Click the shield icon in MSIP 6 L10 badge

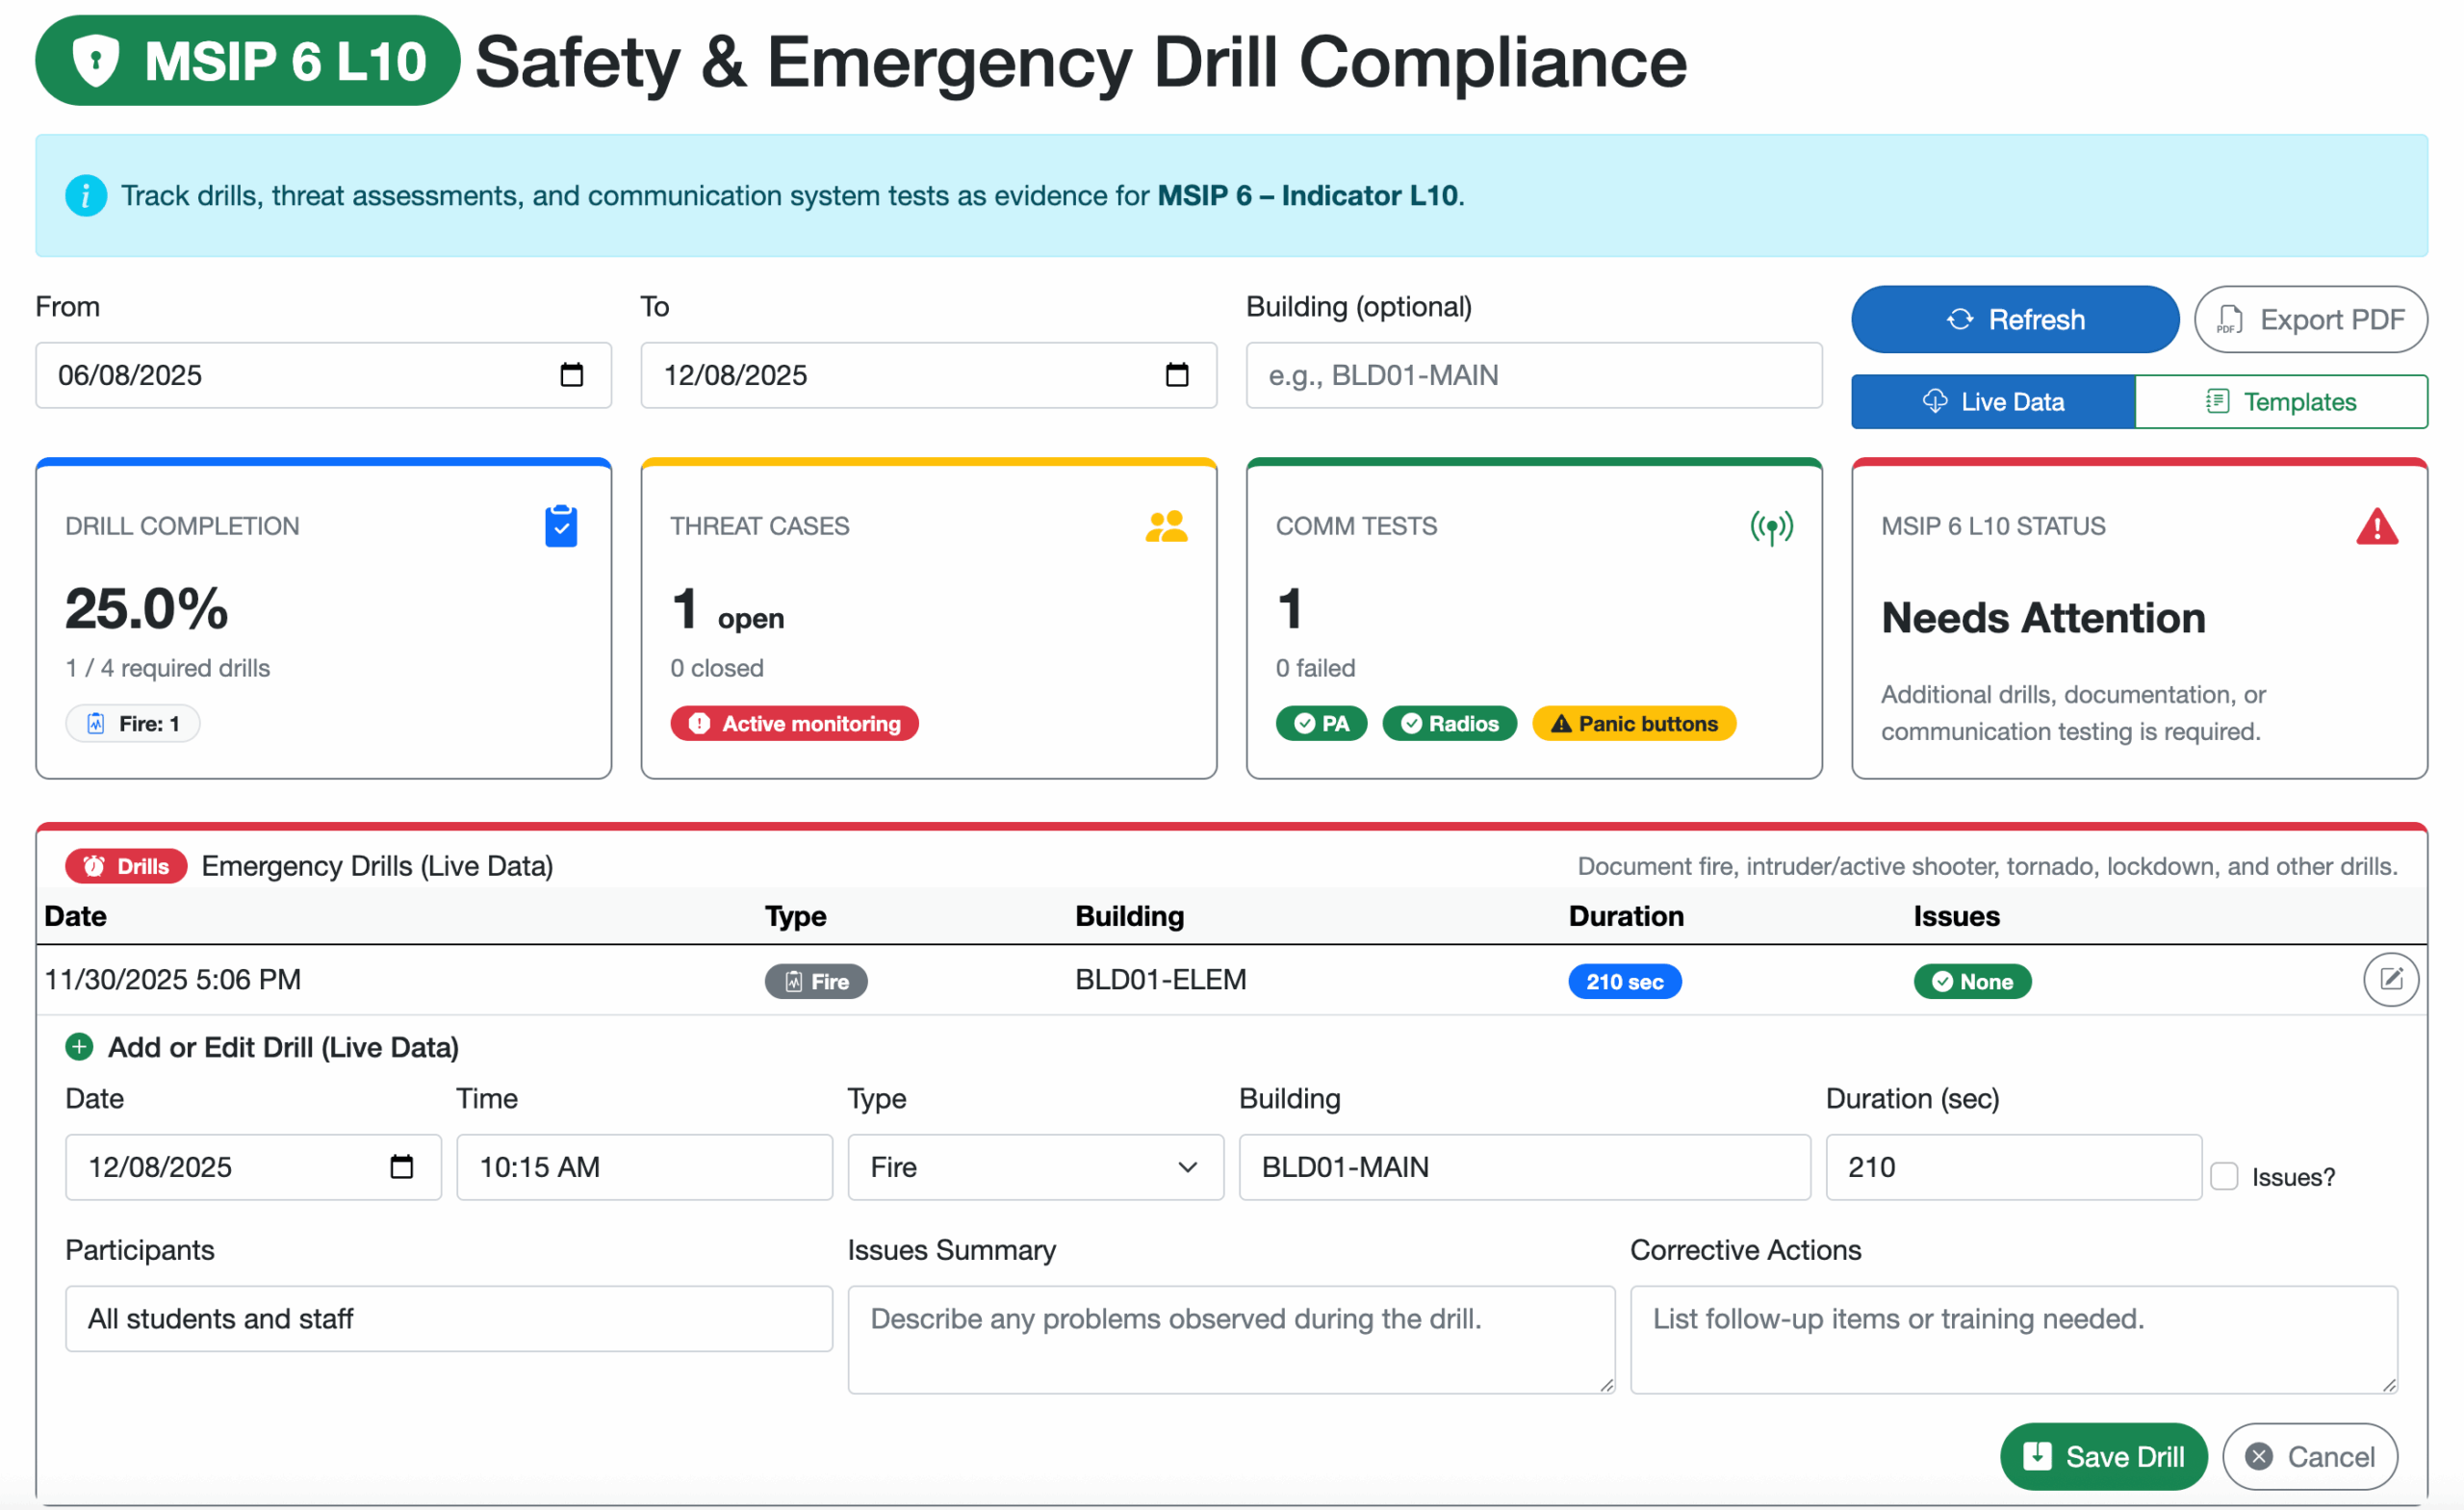click(x=96, y=60)
